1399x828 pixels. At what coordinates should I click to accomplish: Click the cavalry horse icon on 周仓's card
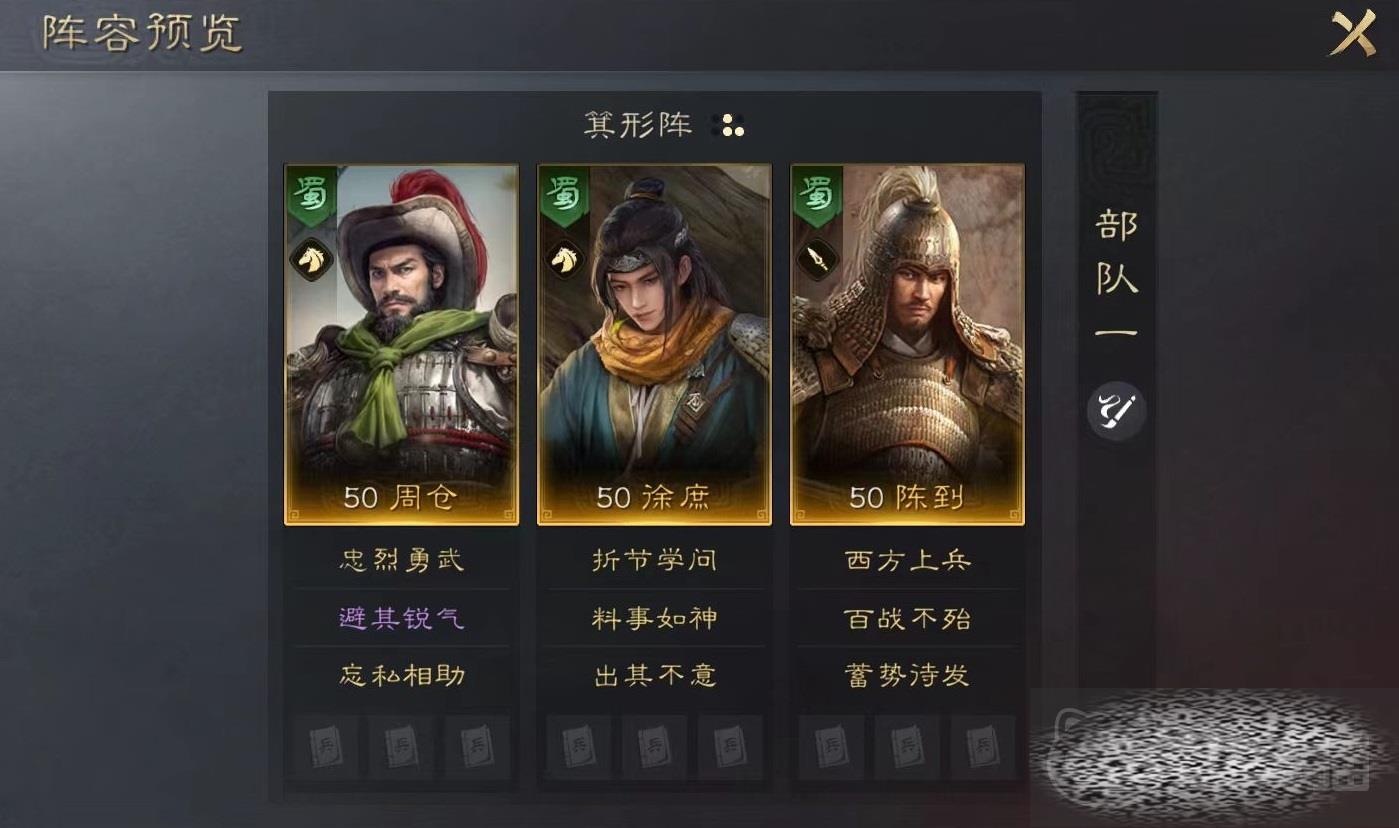tap(312, 259)
